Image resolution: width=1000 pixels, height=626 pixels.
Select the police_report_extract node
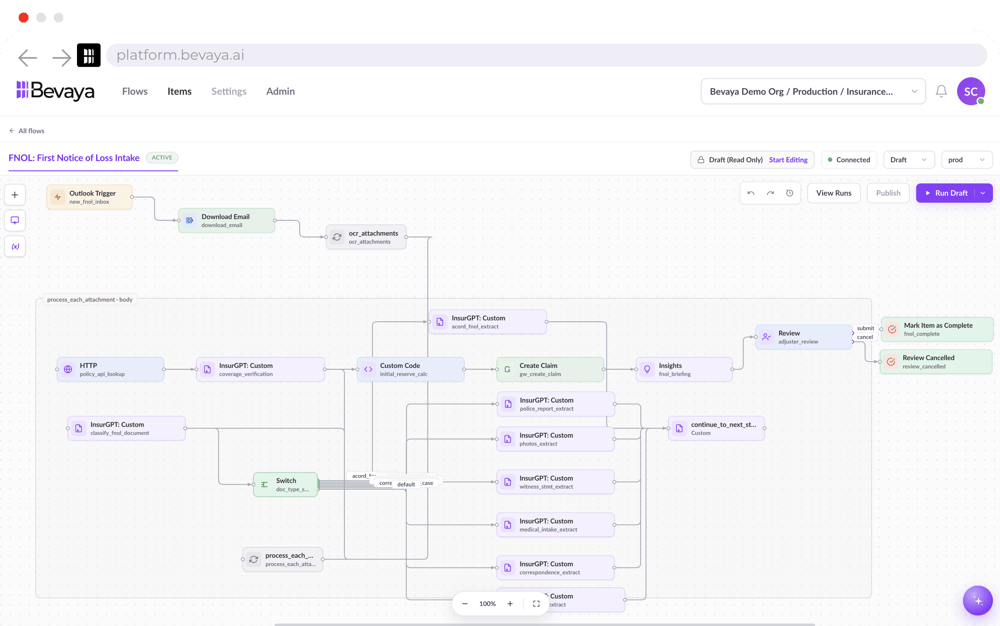pos(555,404)
